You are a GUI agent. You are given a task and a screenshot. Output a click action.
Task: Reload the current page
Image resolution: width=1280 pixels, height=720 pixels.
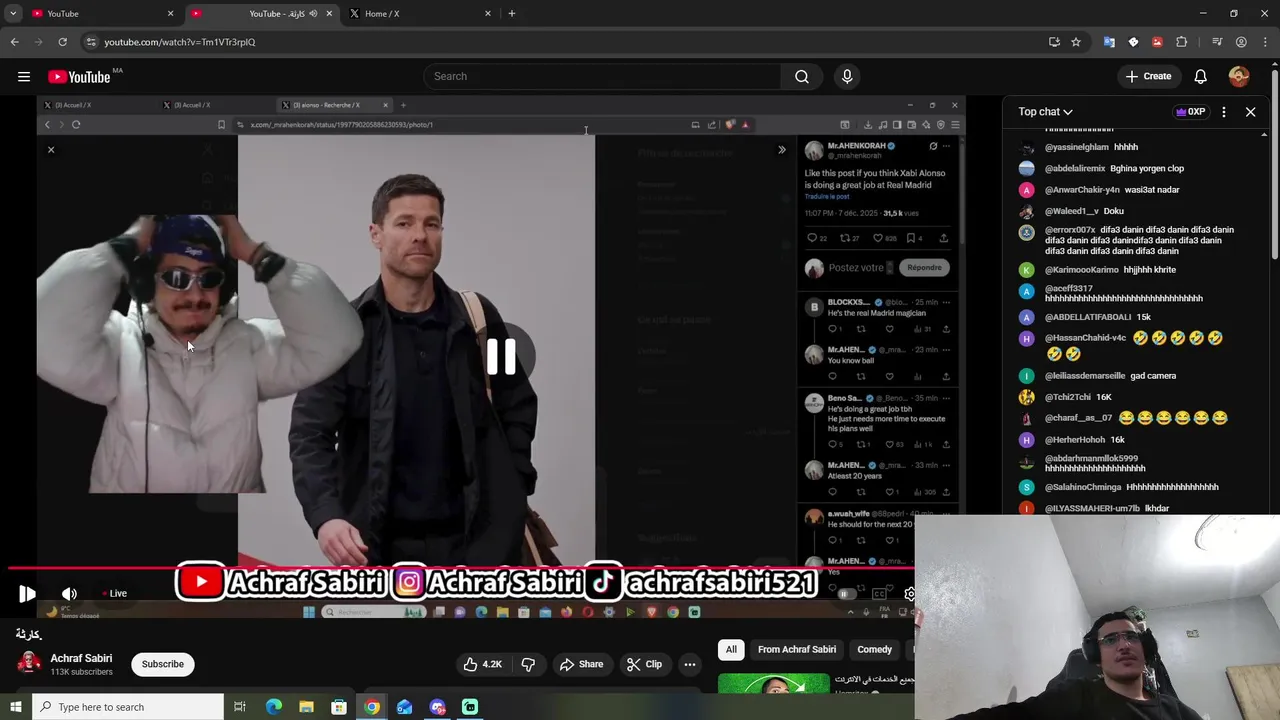(x=62, y=42)
